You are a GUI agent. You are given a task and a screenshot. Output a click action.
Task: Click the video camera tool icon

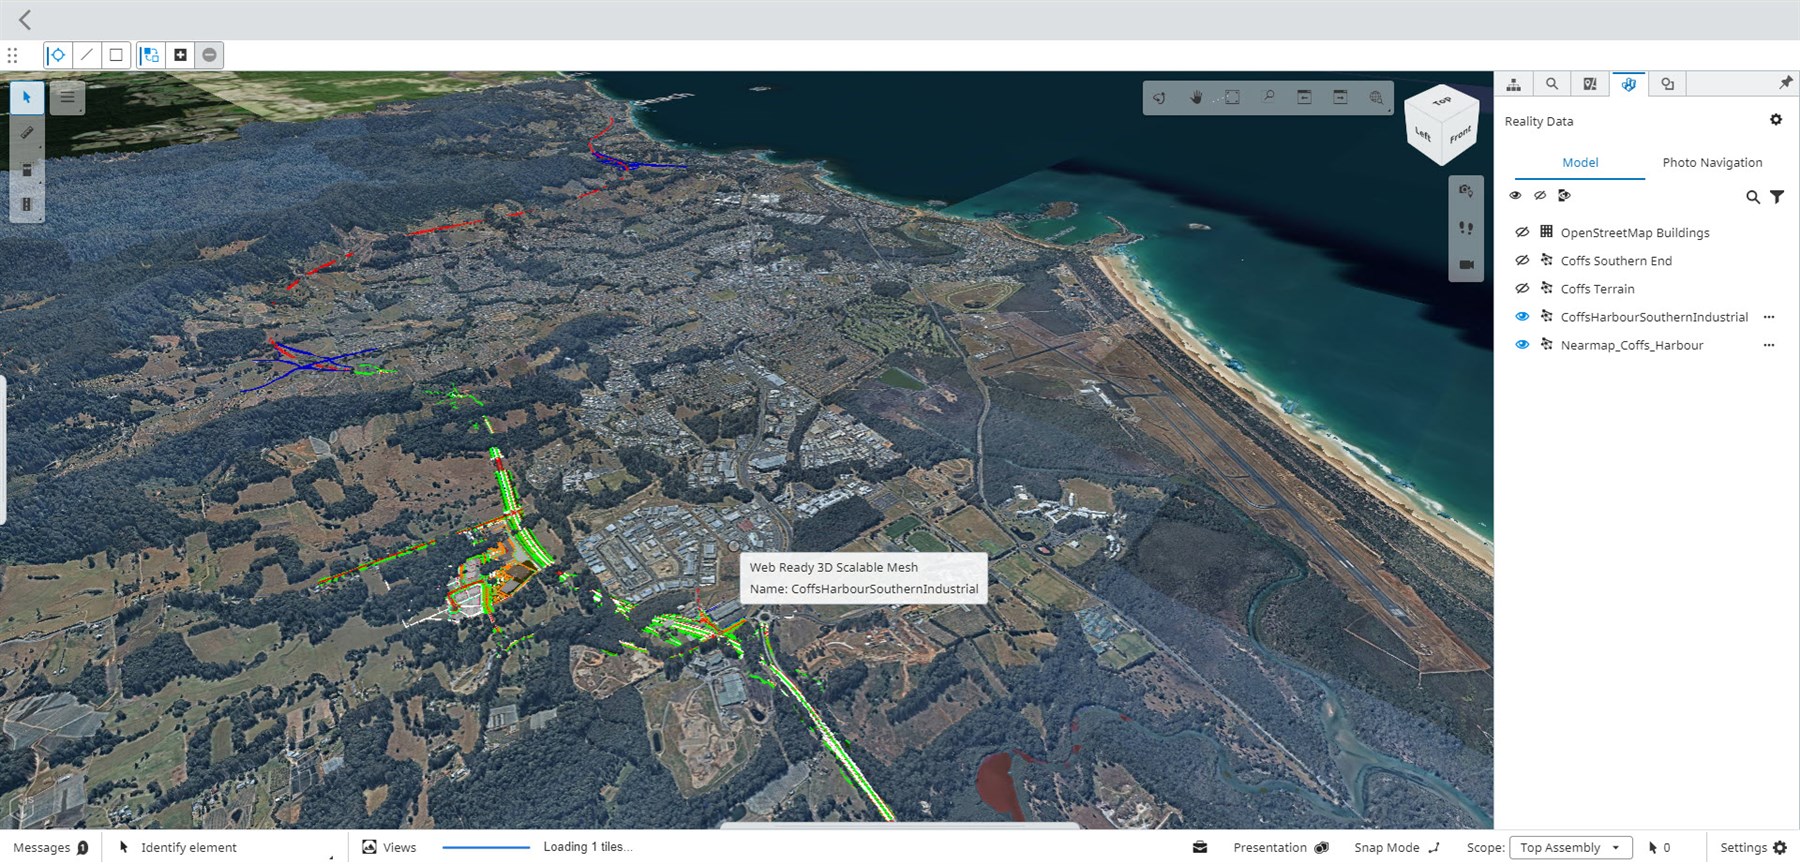[x=1466, y=265]
